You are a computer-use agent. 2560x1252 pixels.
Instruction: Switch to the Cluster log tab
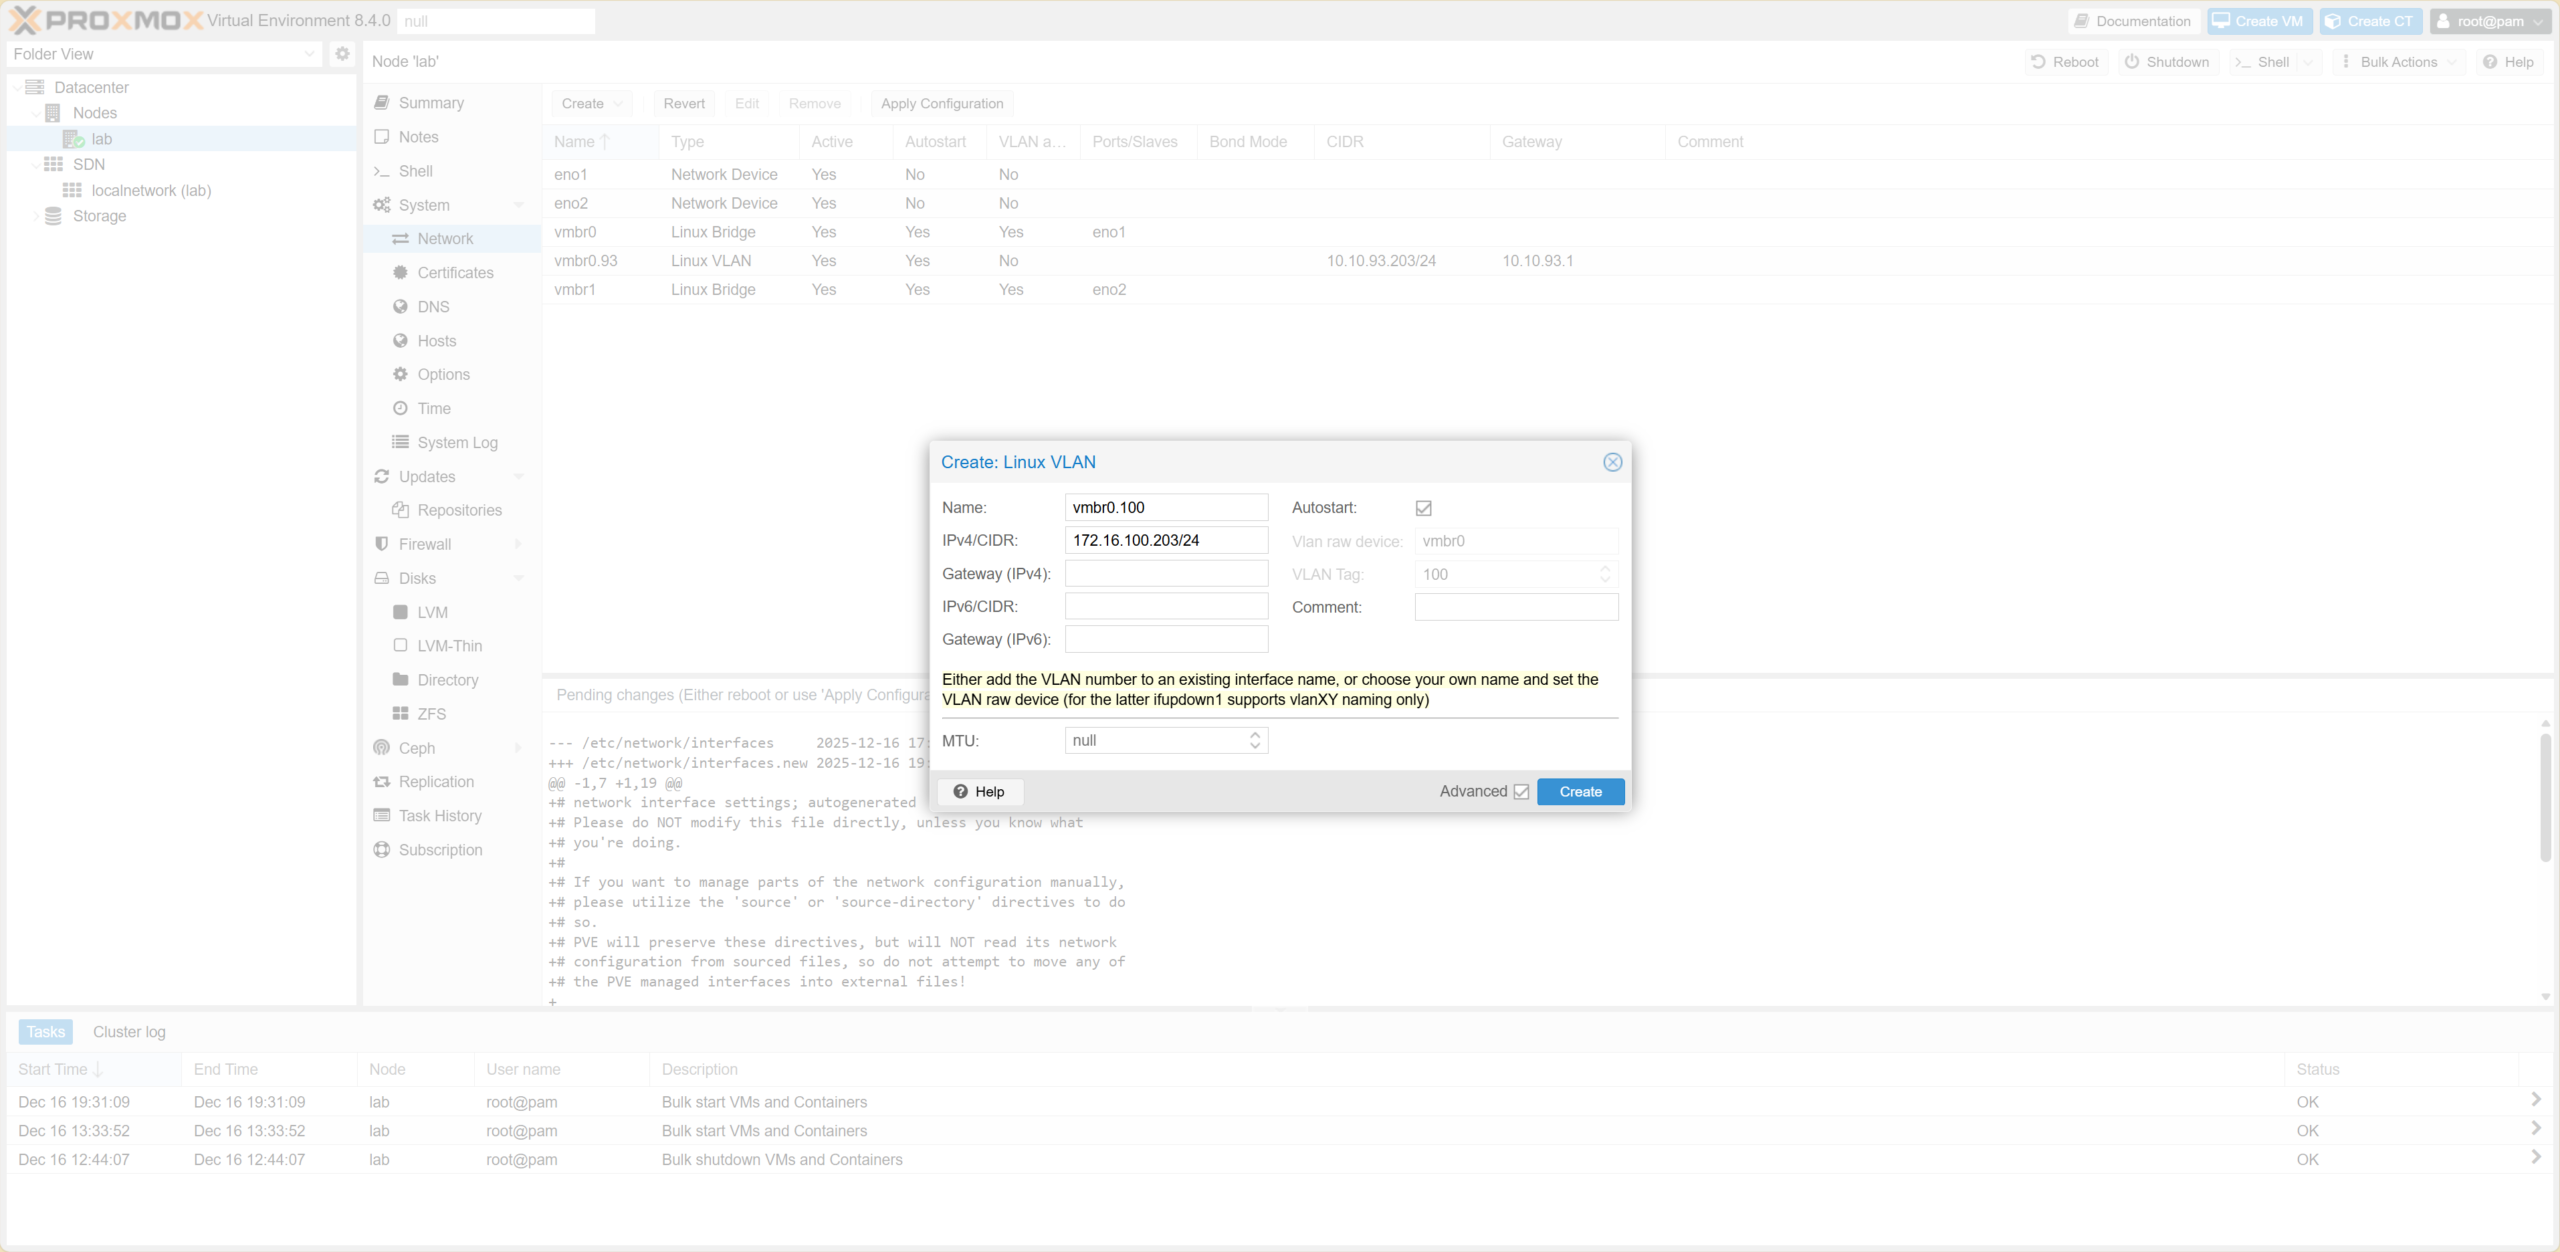[x=128, y=1031]
